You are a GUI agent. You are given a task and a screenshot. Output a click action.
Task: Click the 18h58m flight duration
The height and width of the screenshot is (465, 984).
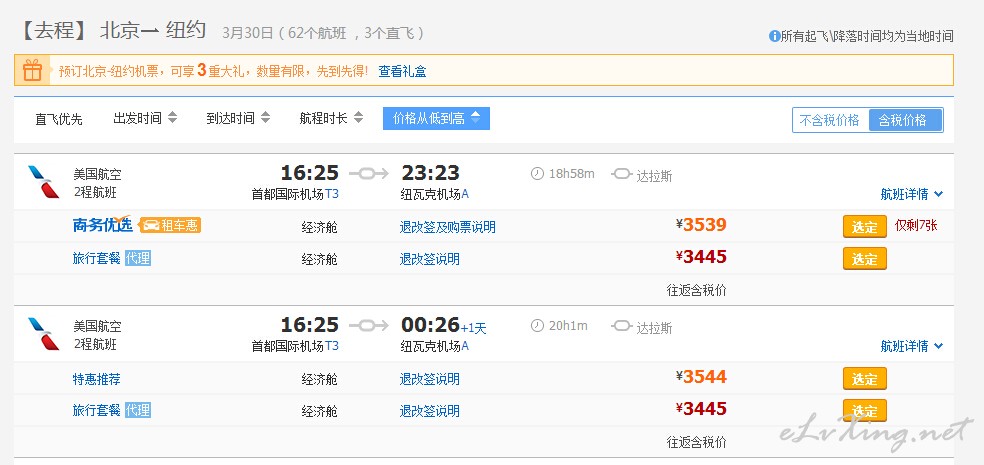pyautogui.click(x=572, y=174)
